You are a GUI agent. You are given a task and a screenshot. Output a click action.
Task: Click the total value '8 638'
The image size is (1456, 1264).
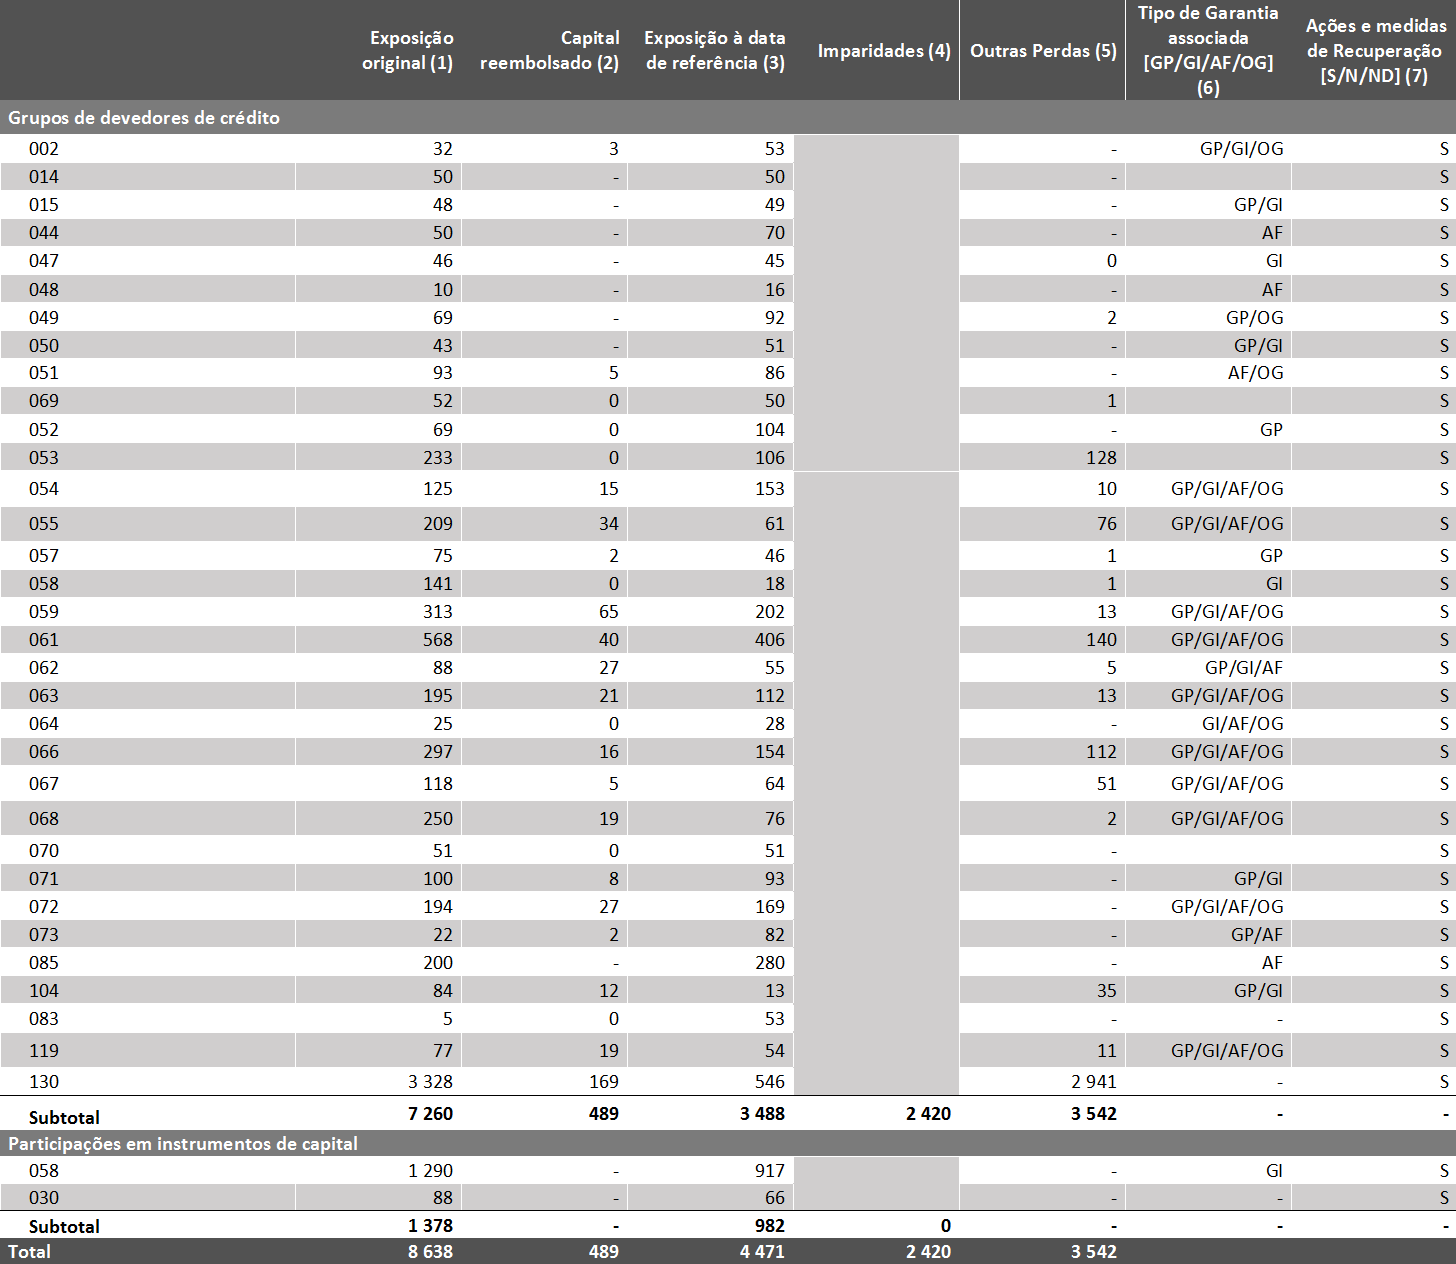pyautogui.click(x=430, y=1252)
